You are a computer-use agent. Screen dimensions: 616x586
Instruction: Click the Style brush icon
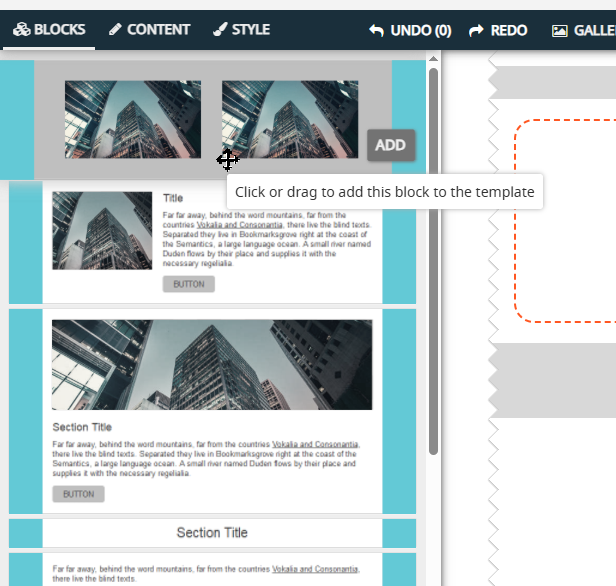pos(220,29)
